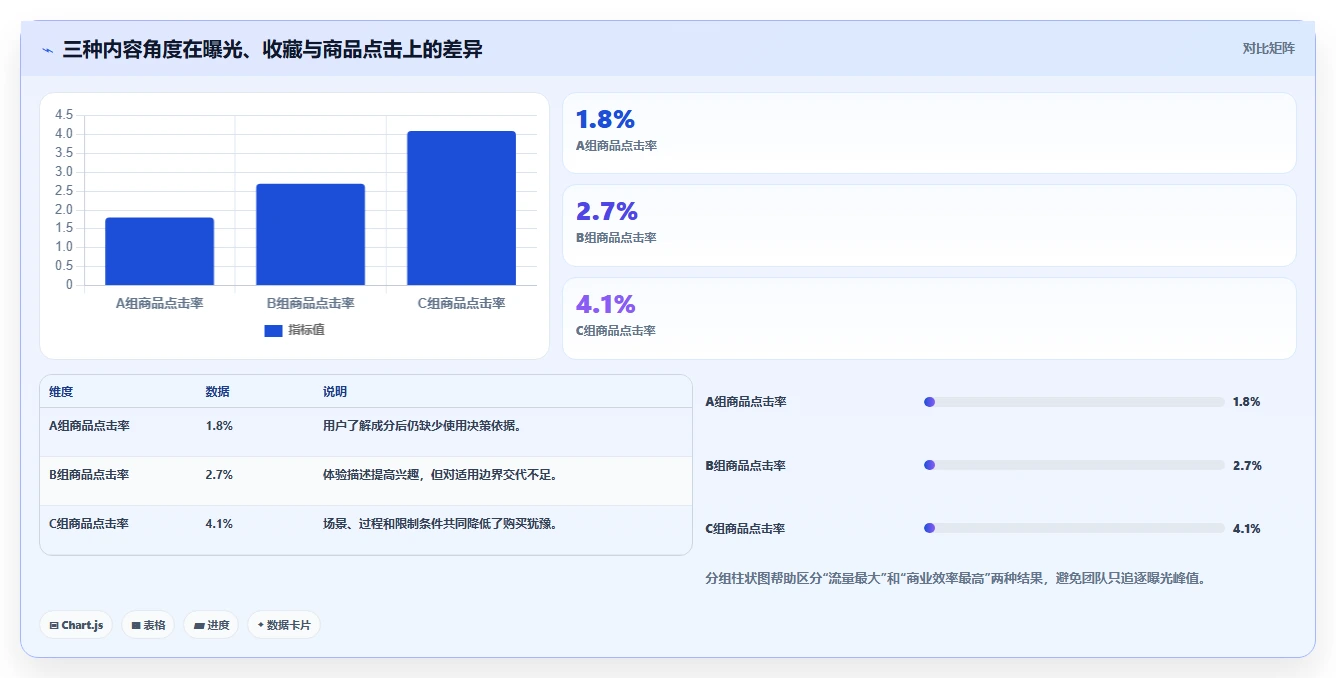
Task: Click the lightning icon beside the title
Action: click(x=47, y=49)
